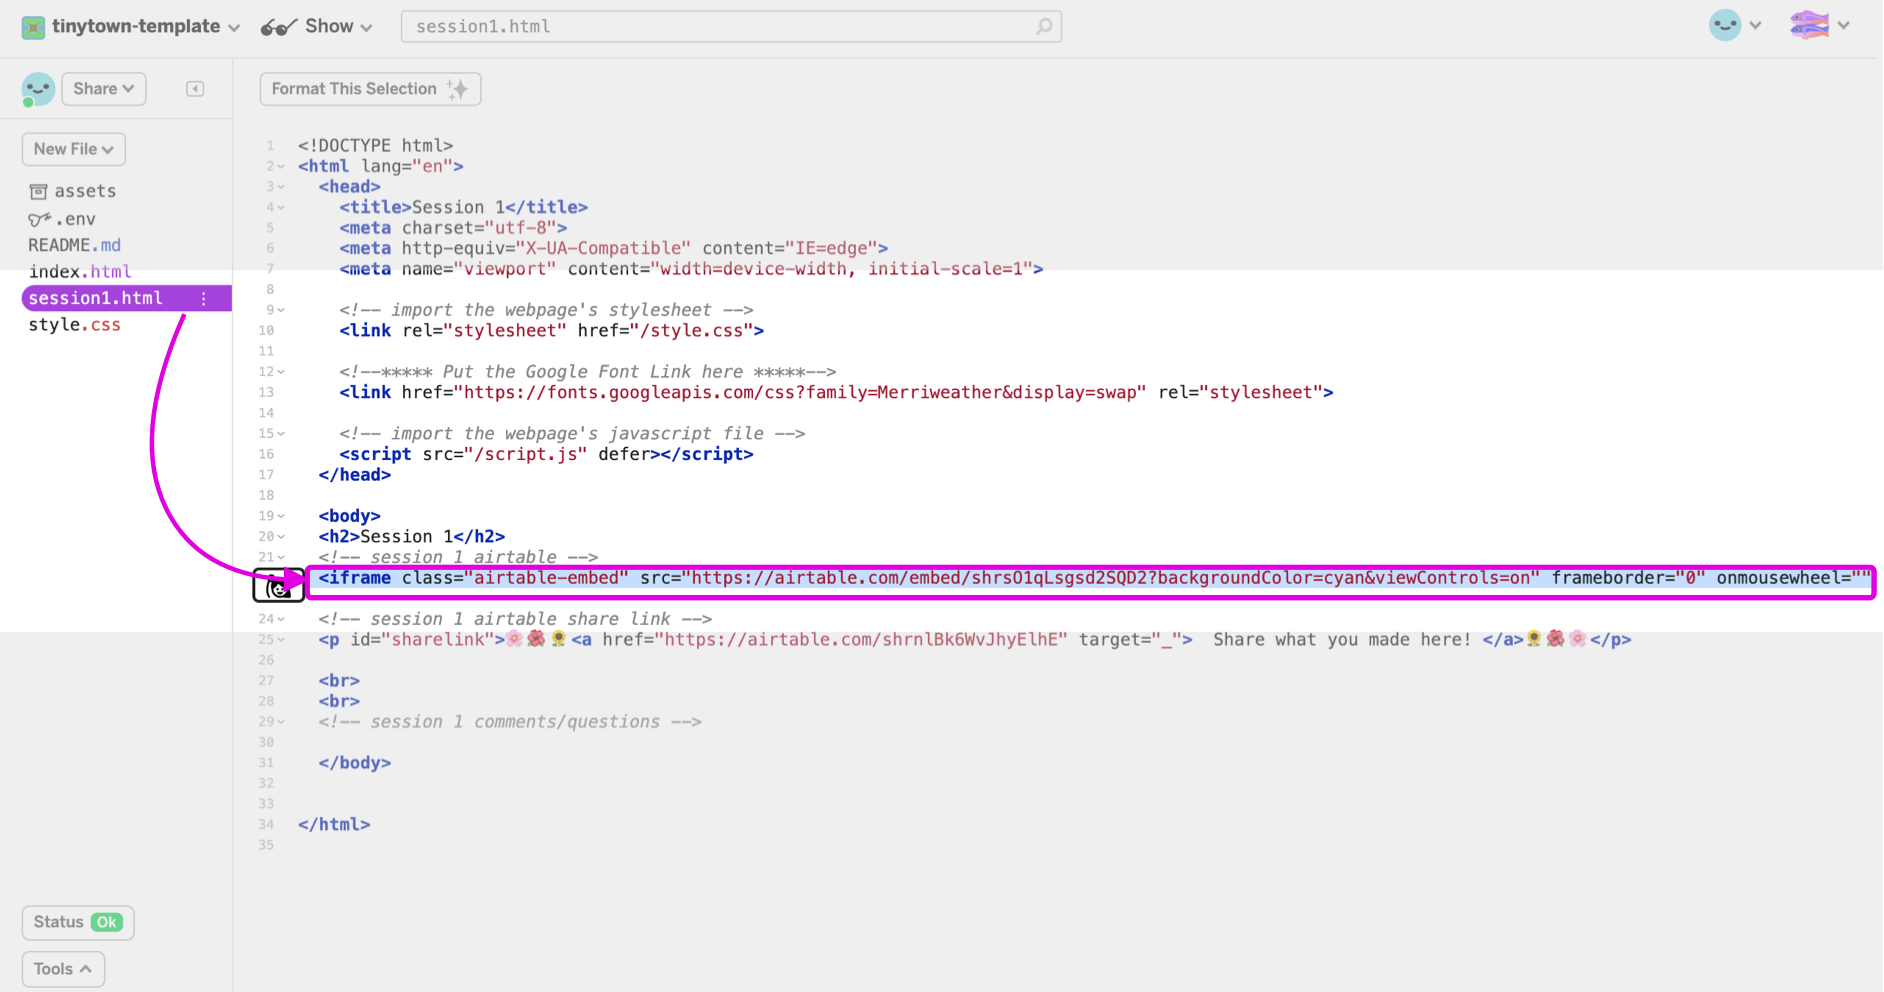
Task: Select style.css in the file list
Action: click(75, 324)
